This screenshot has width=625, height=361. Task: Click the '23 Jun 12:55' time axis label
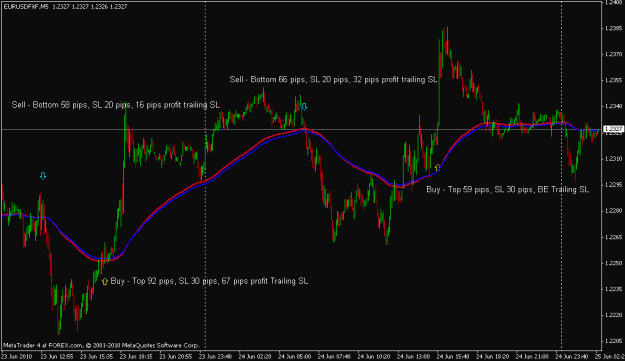coord(57,356)
